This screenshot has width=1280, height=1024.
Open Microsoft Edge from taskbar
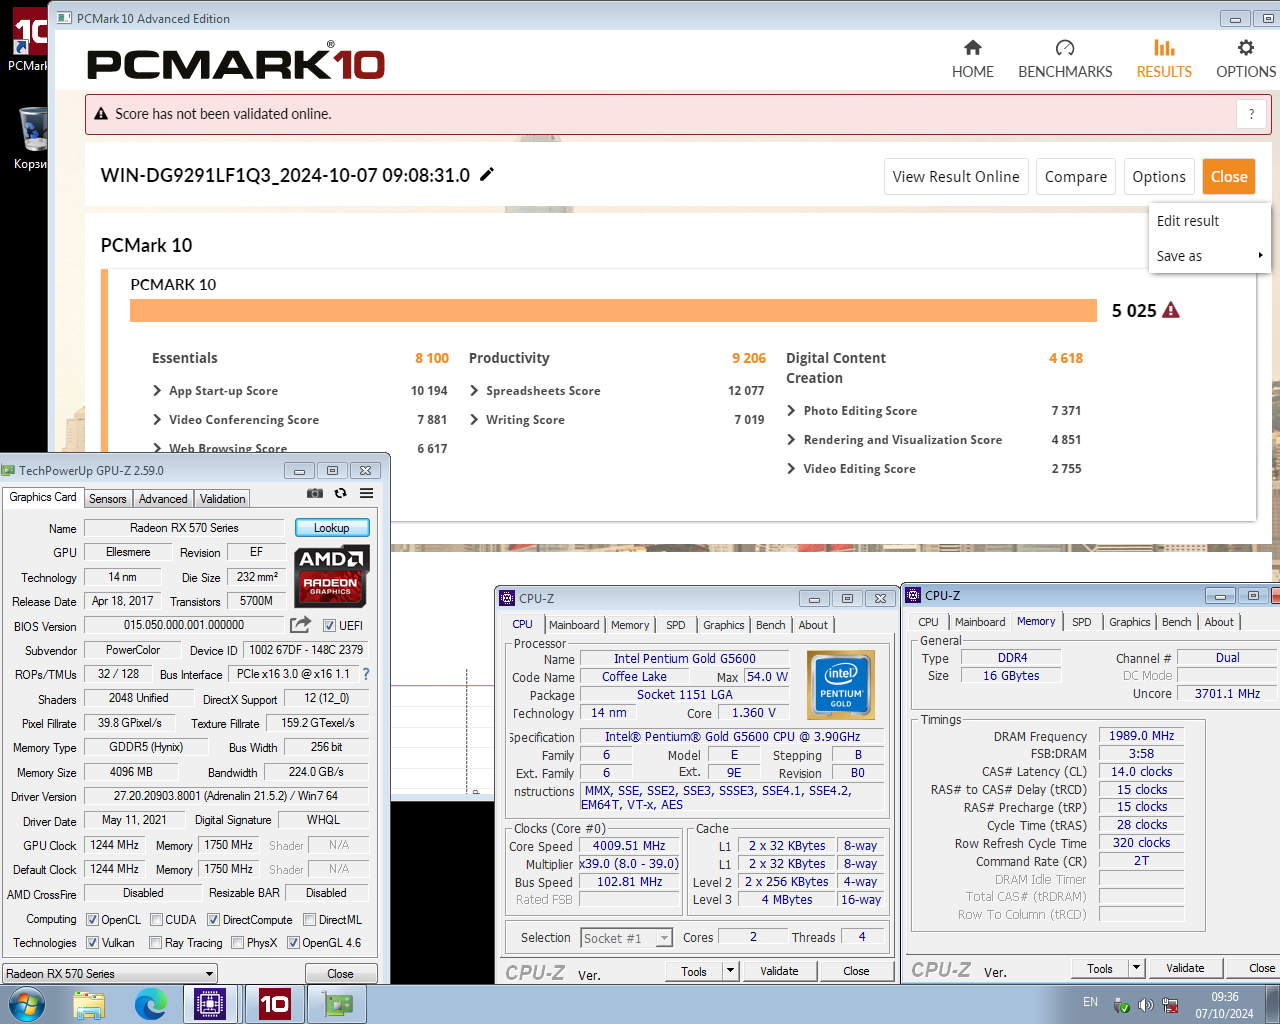[x=150, y=1004]
